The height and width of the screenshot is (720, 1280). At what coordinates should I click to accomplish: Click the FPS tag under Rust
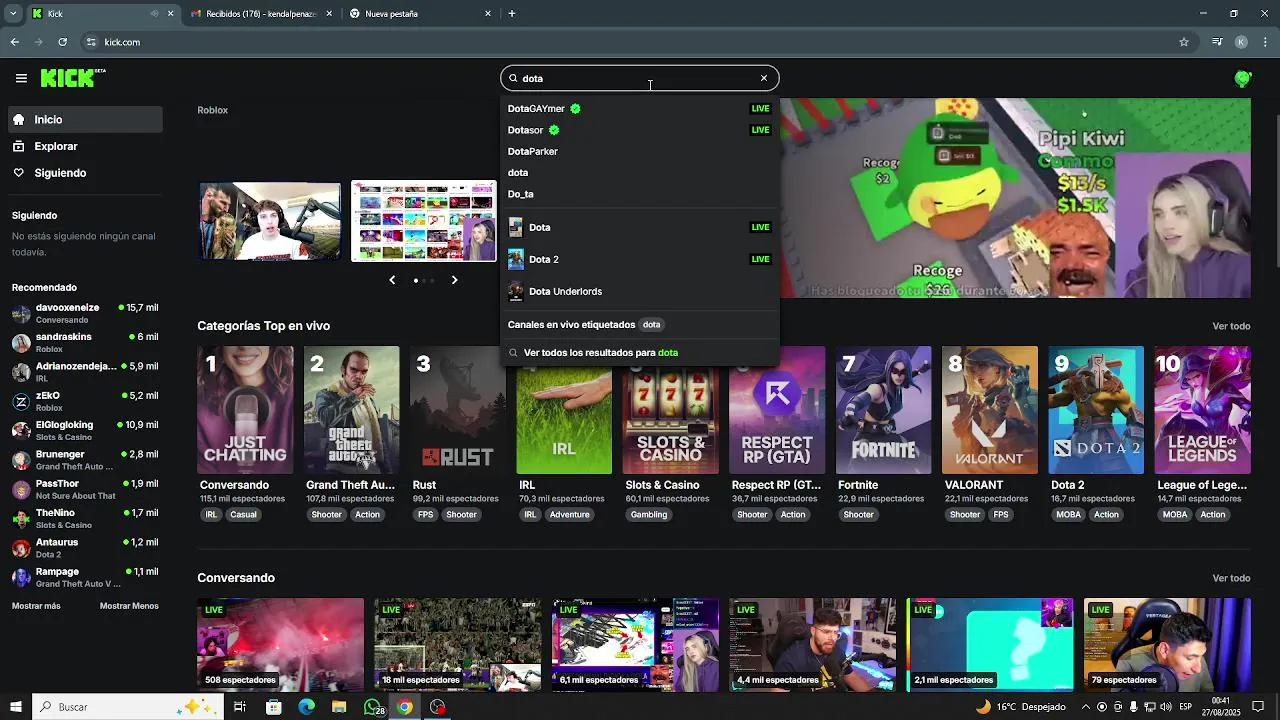coord(426,515)
